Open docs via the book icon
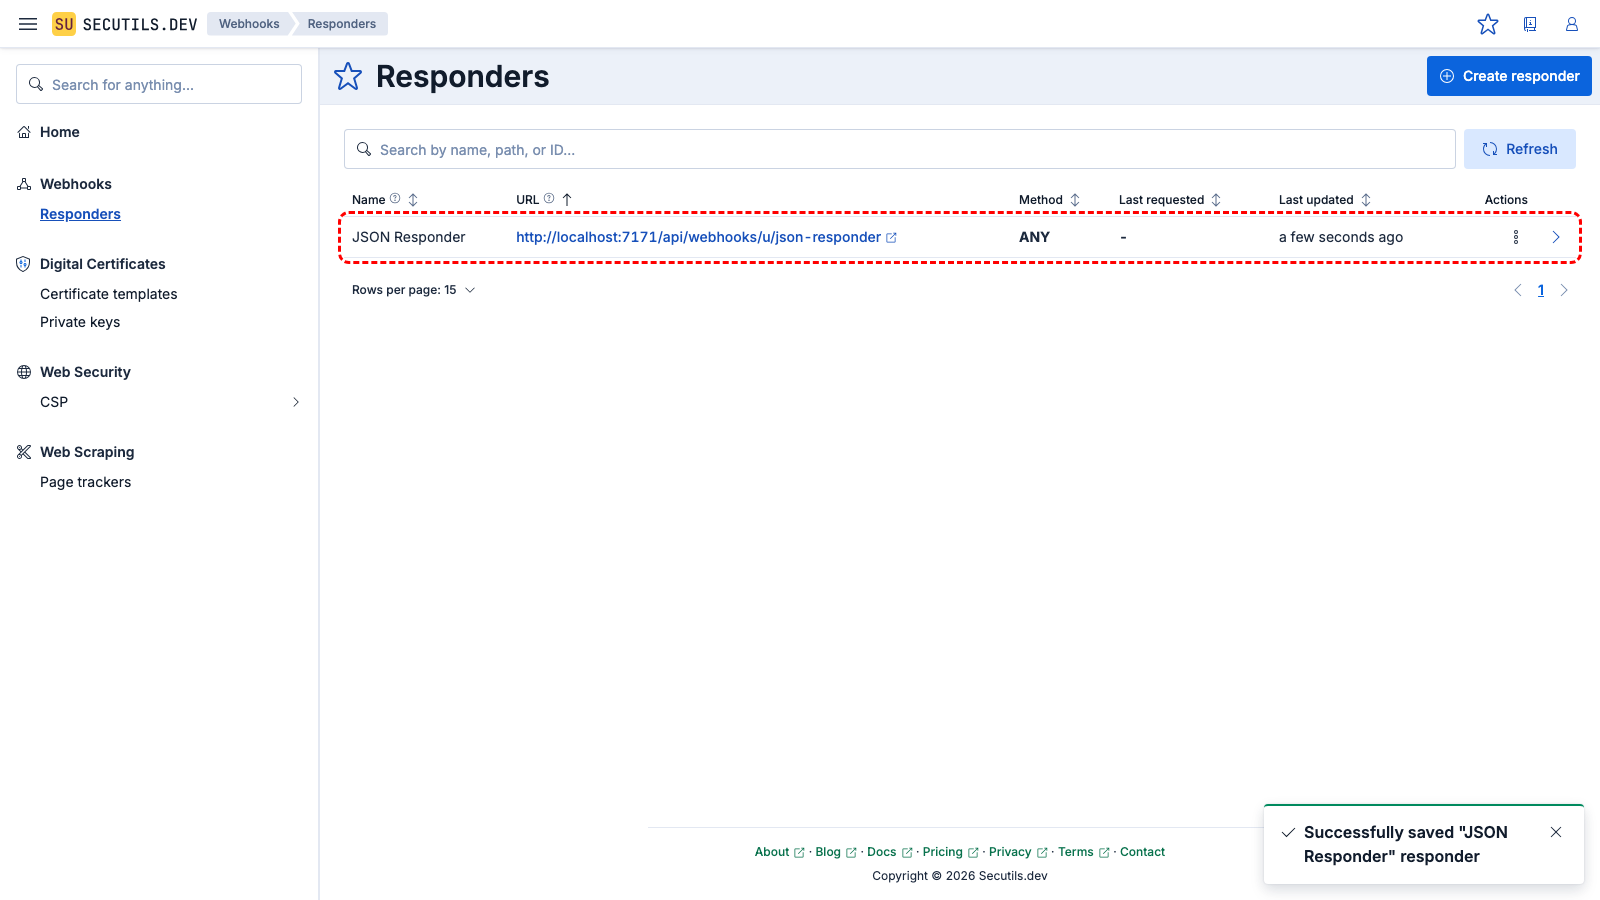1600x900 pixels. tap(1530, 23)
